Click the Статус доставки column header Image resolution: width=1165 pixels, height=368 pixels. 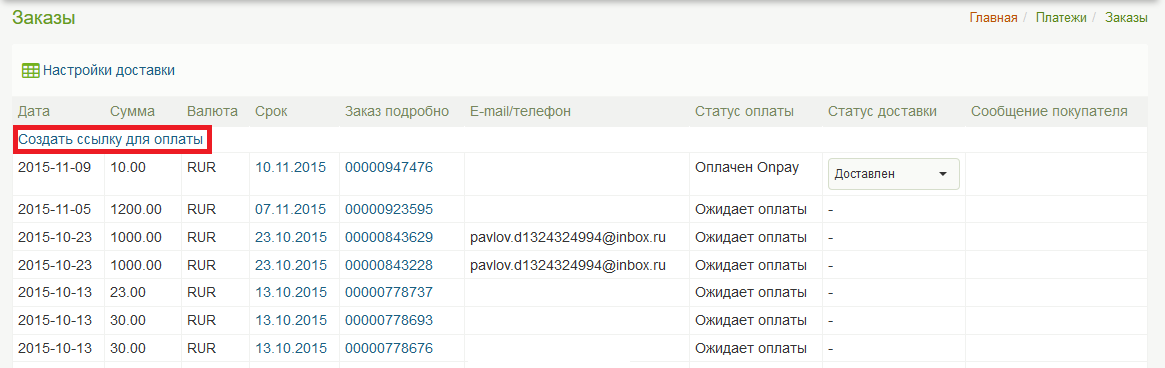coord(883,112)
